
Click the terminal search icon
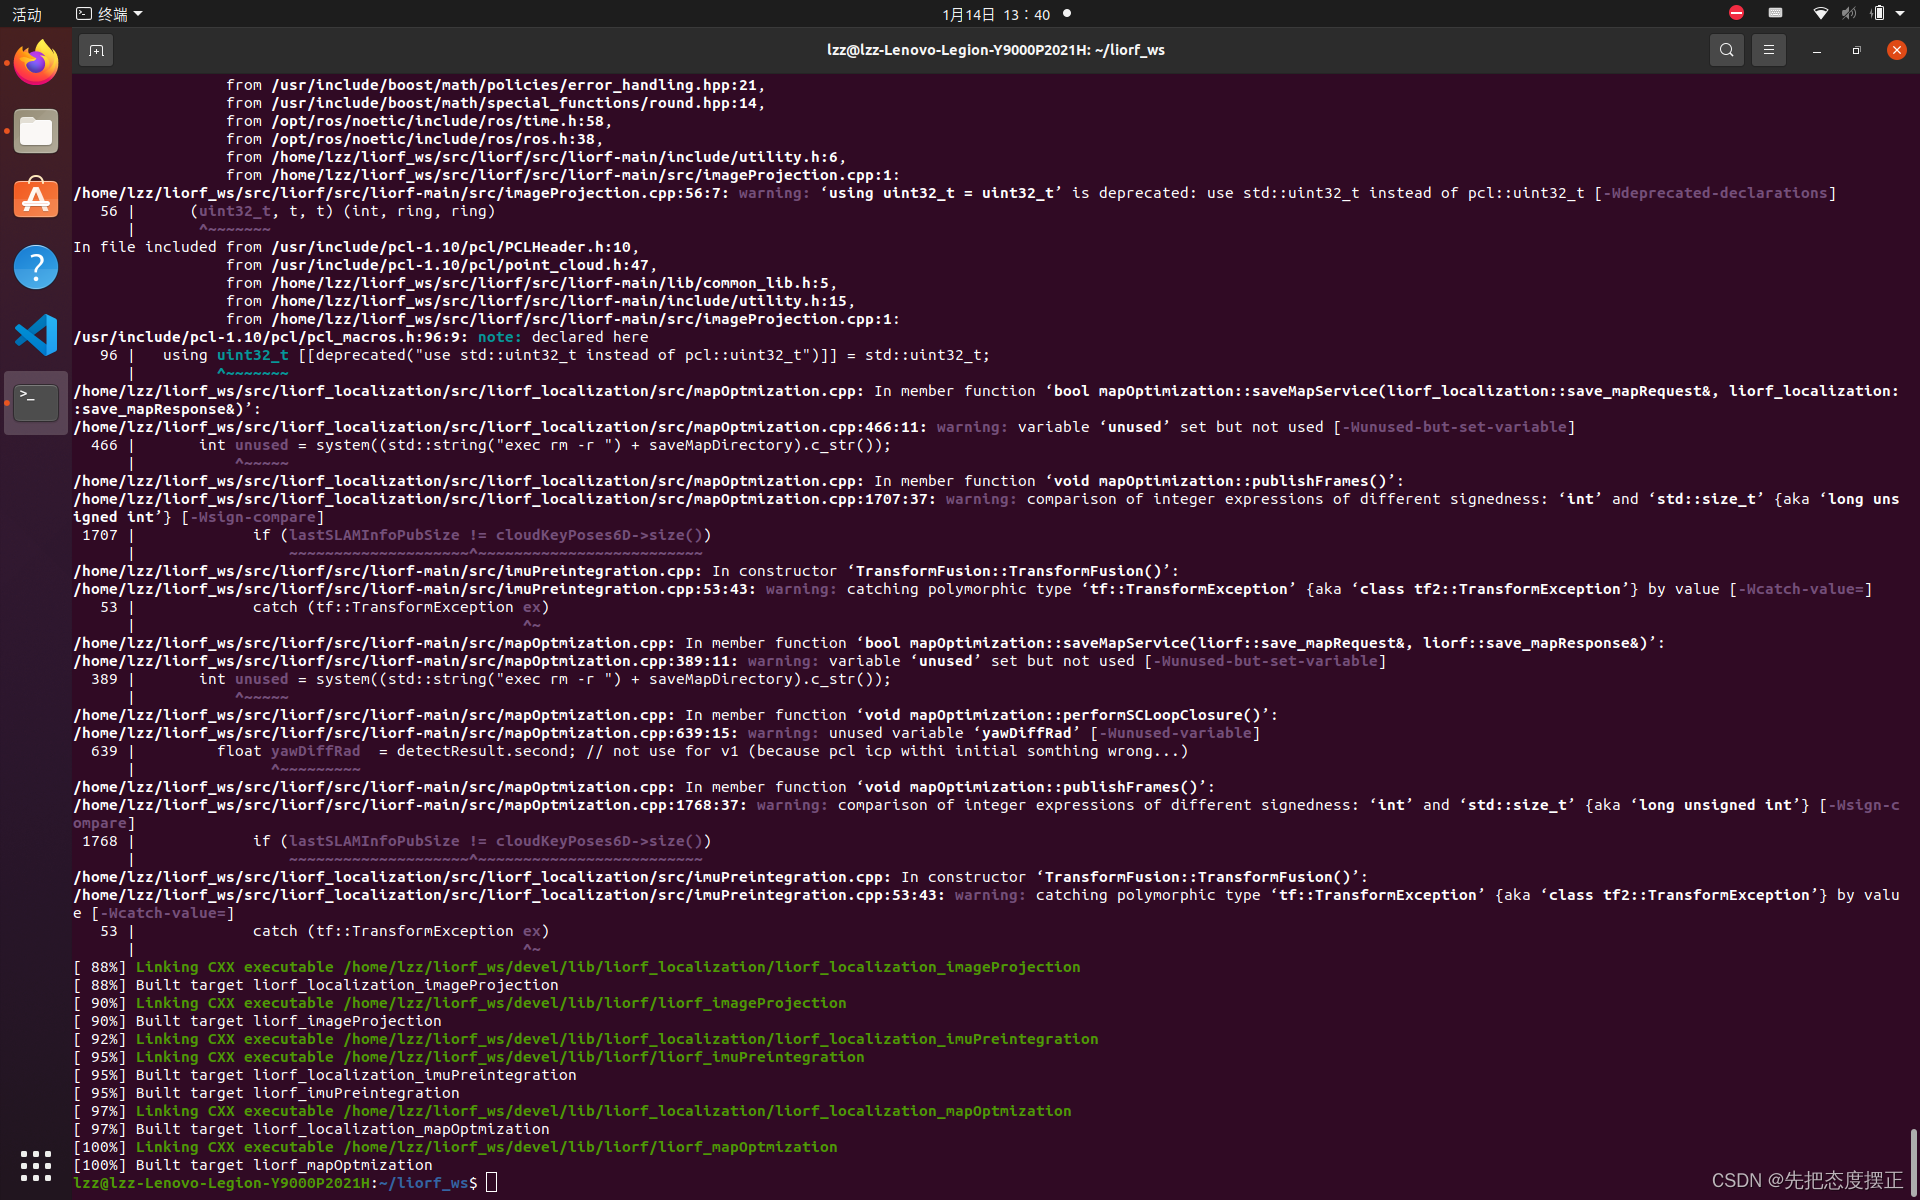(1726, 50)
